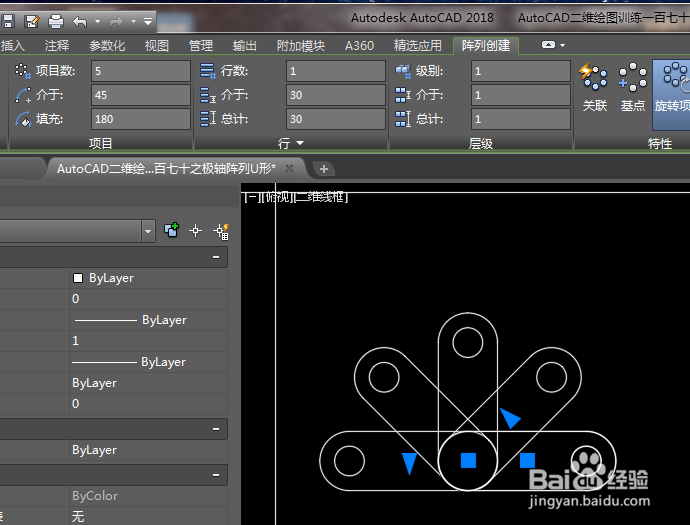
Task: Click the level 介于 field showing 1
Action: (x=521, y=95)
